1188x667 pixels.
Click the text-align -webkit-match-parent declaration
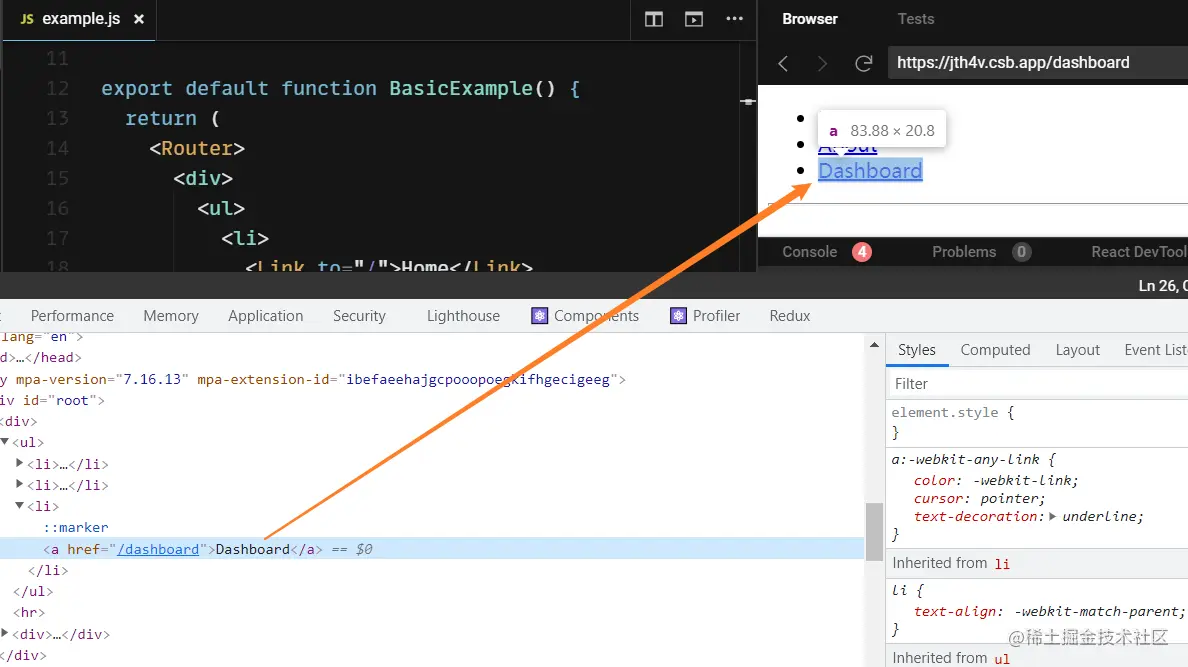[1049, 612]
